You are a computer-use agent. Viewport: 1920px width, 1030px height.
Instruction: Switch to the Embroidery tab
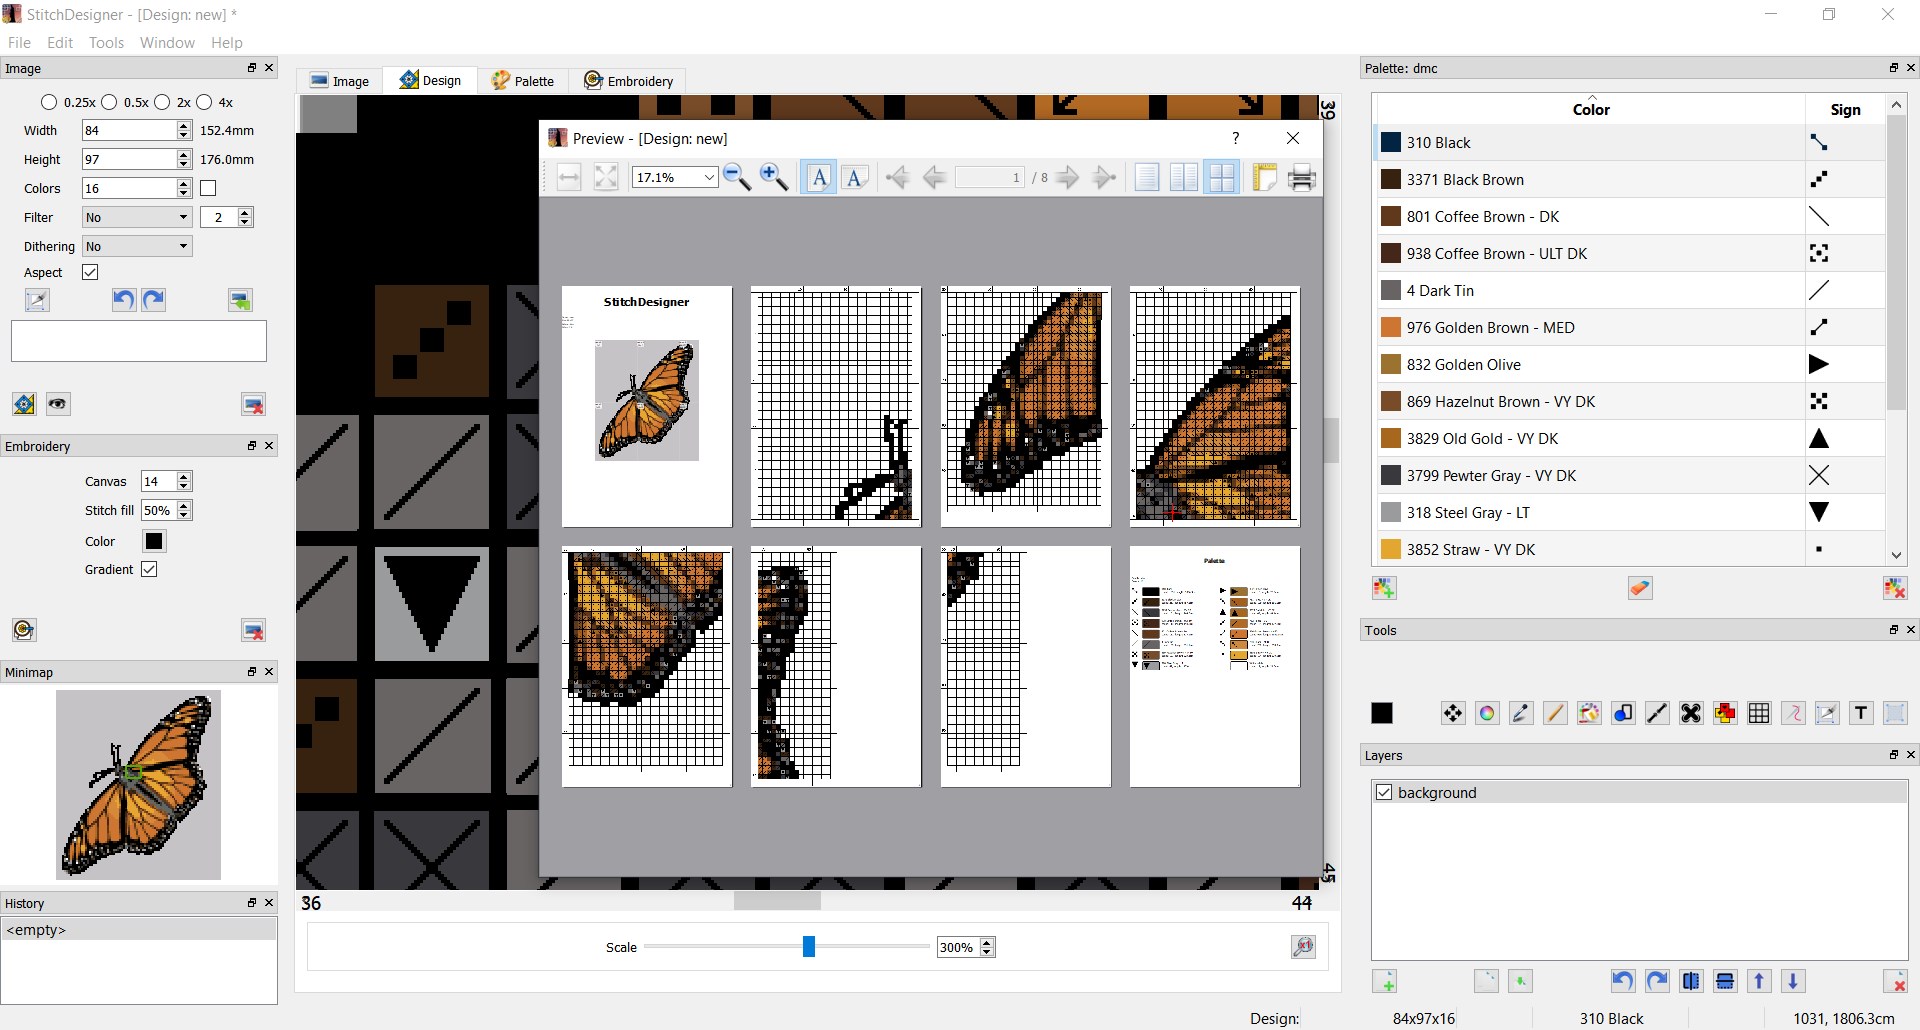[629, 80]
